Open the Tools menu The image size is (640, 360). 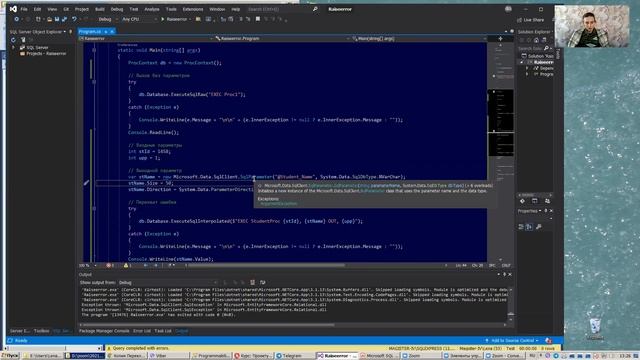(x=171, y=9)
